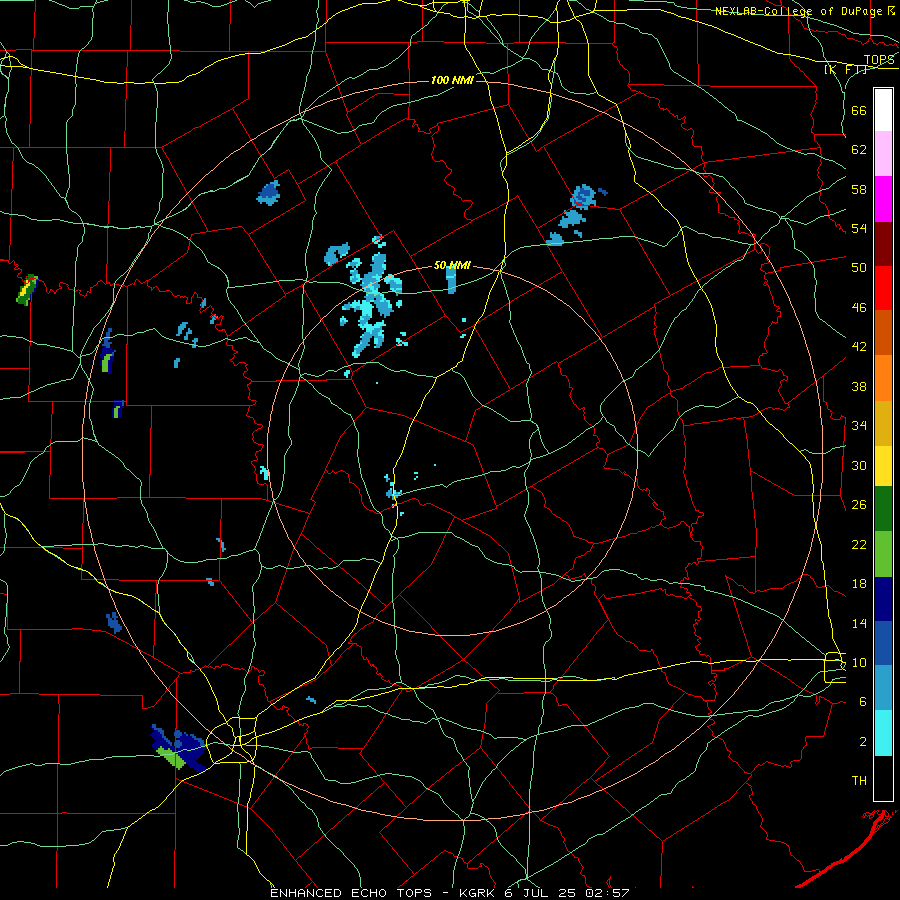Click the "6" legend value
This screenshot has height=900, width=900.
coord(863,702)
